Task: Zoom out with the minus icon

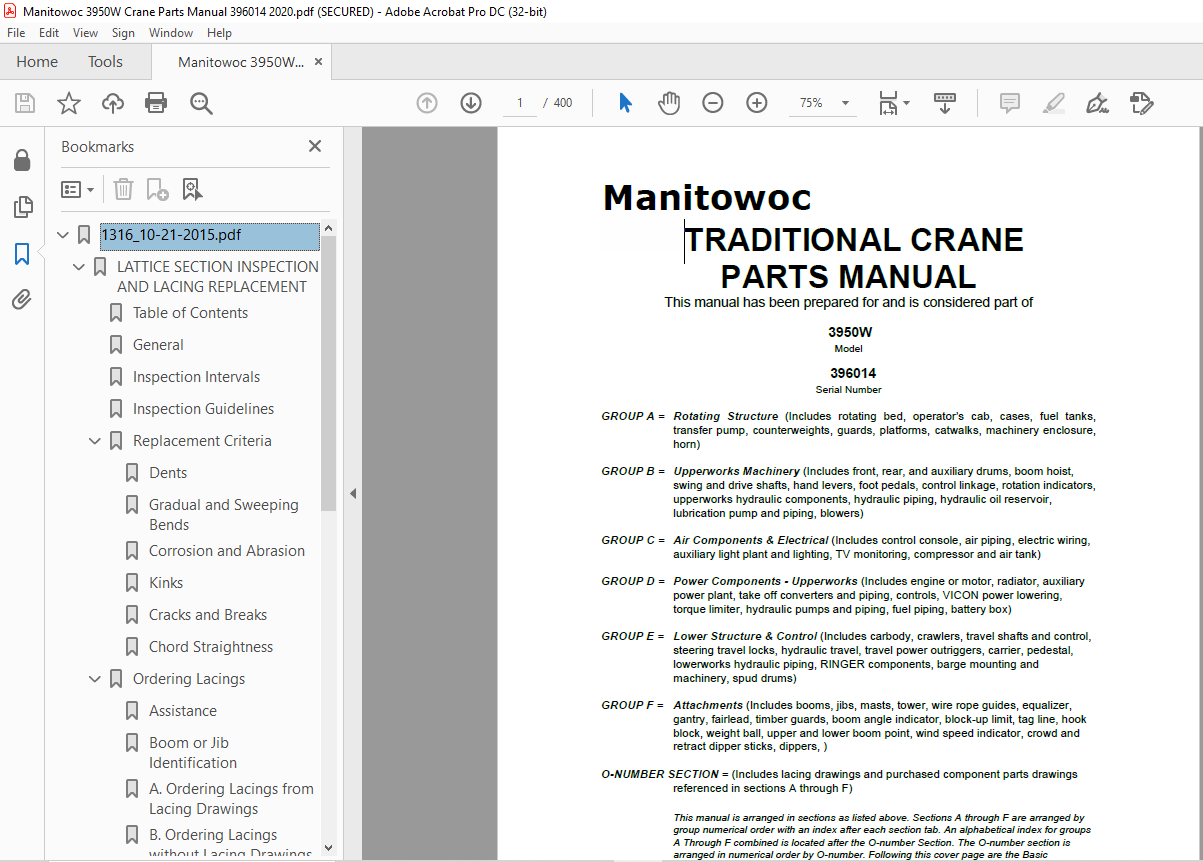Action: [712, 103]
